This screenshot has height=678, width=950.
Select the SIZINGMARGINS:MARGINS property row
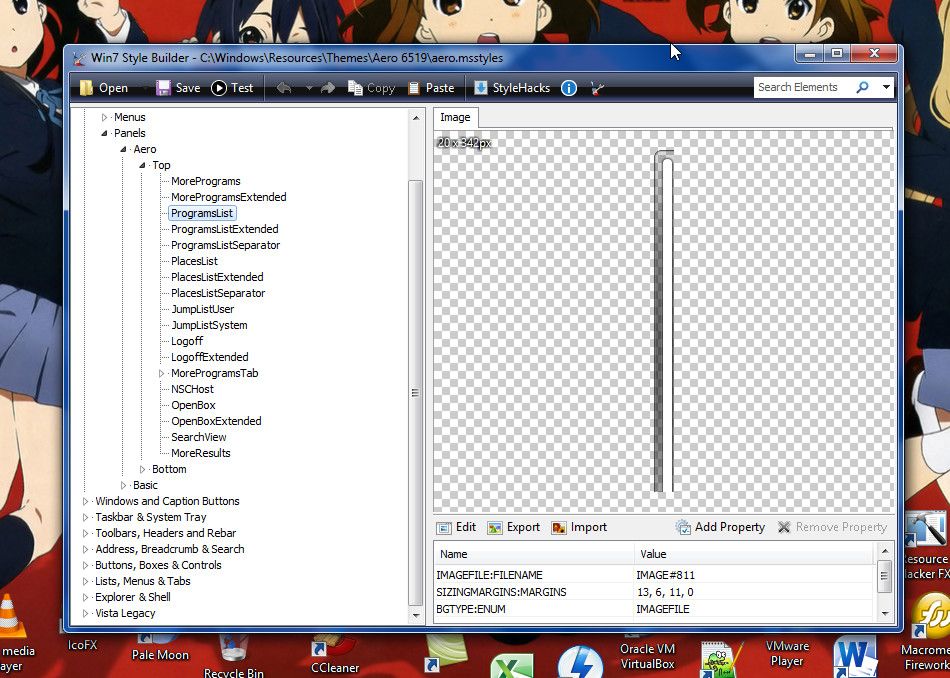654,592
